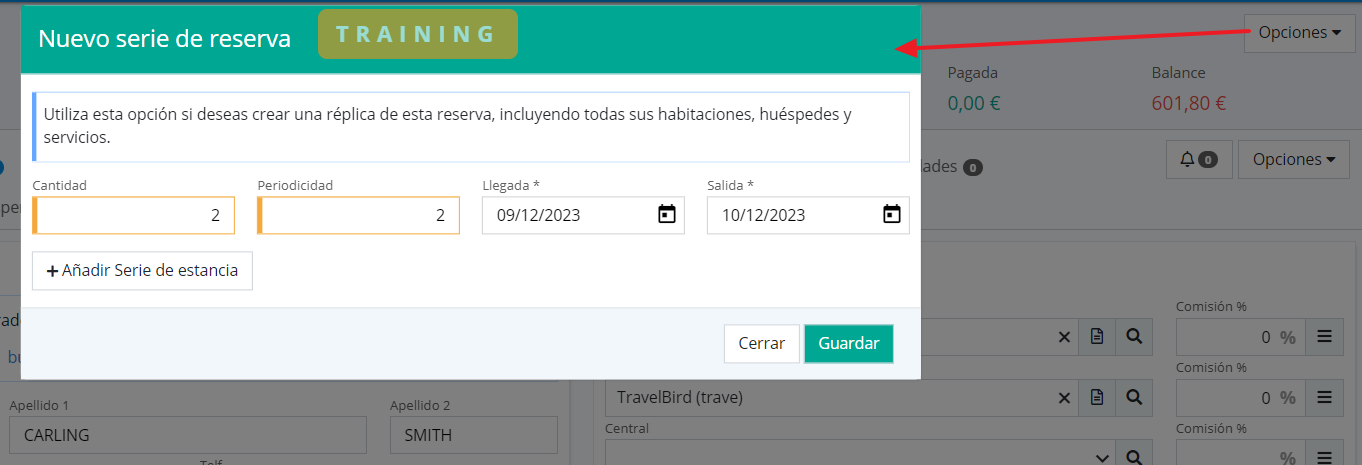
Task: Open the top-right Opciones dropdown
Action: coord(1299,32)
